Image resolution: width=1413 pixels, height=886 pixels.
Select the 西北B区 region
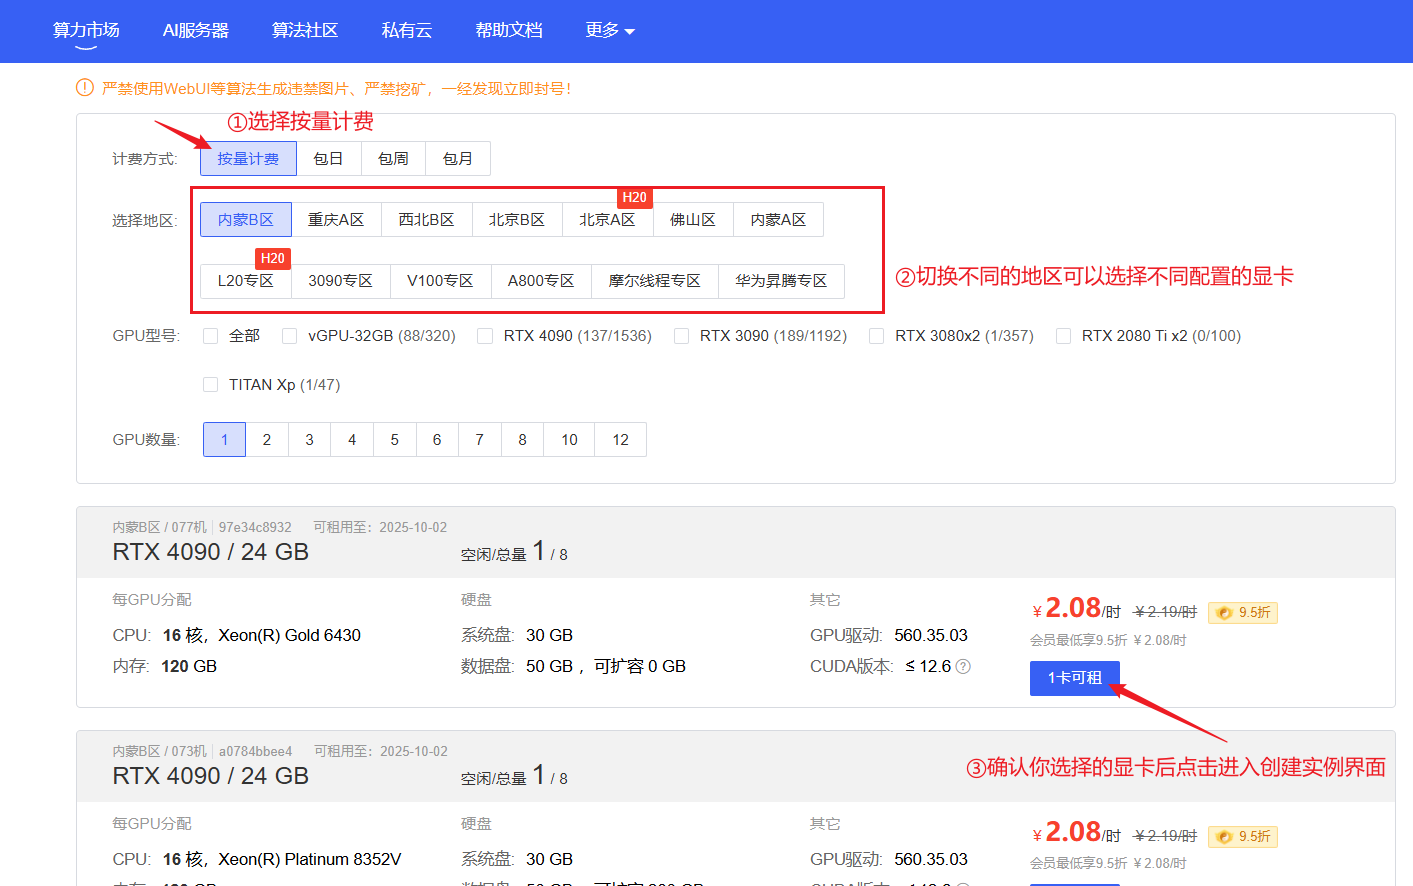click(427, 219)
